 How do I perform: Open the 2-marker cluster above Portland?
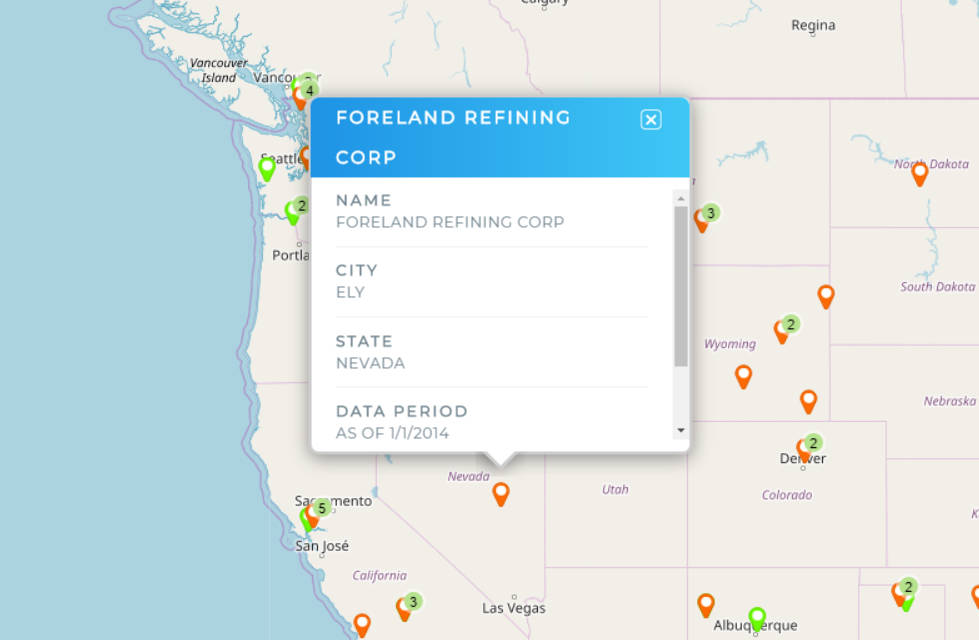click(x=302, y=205)
